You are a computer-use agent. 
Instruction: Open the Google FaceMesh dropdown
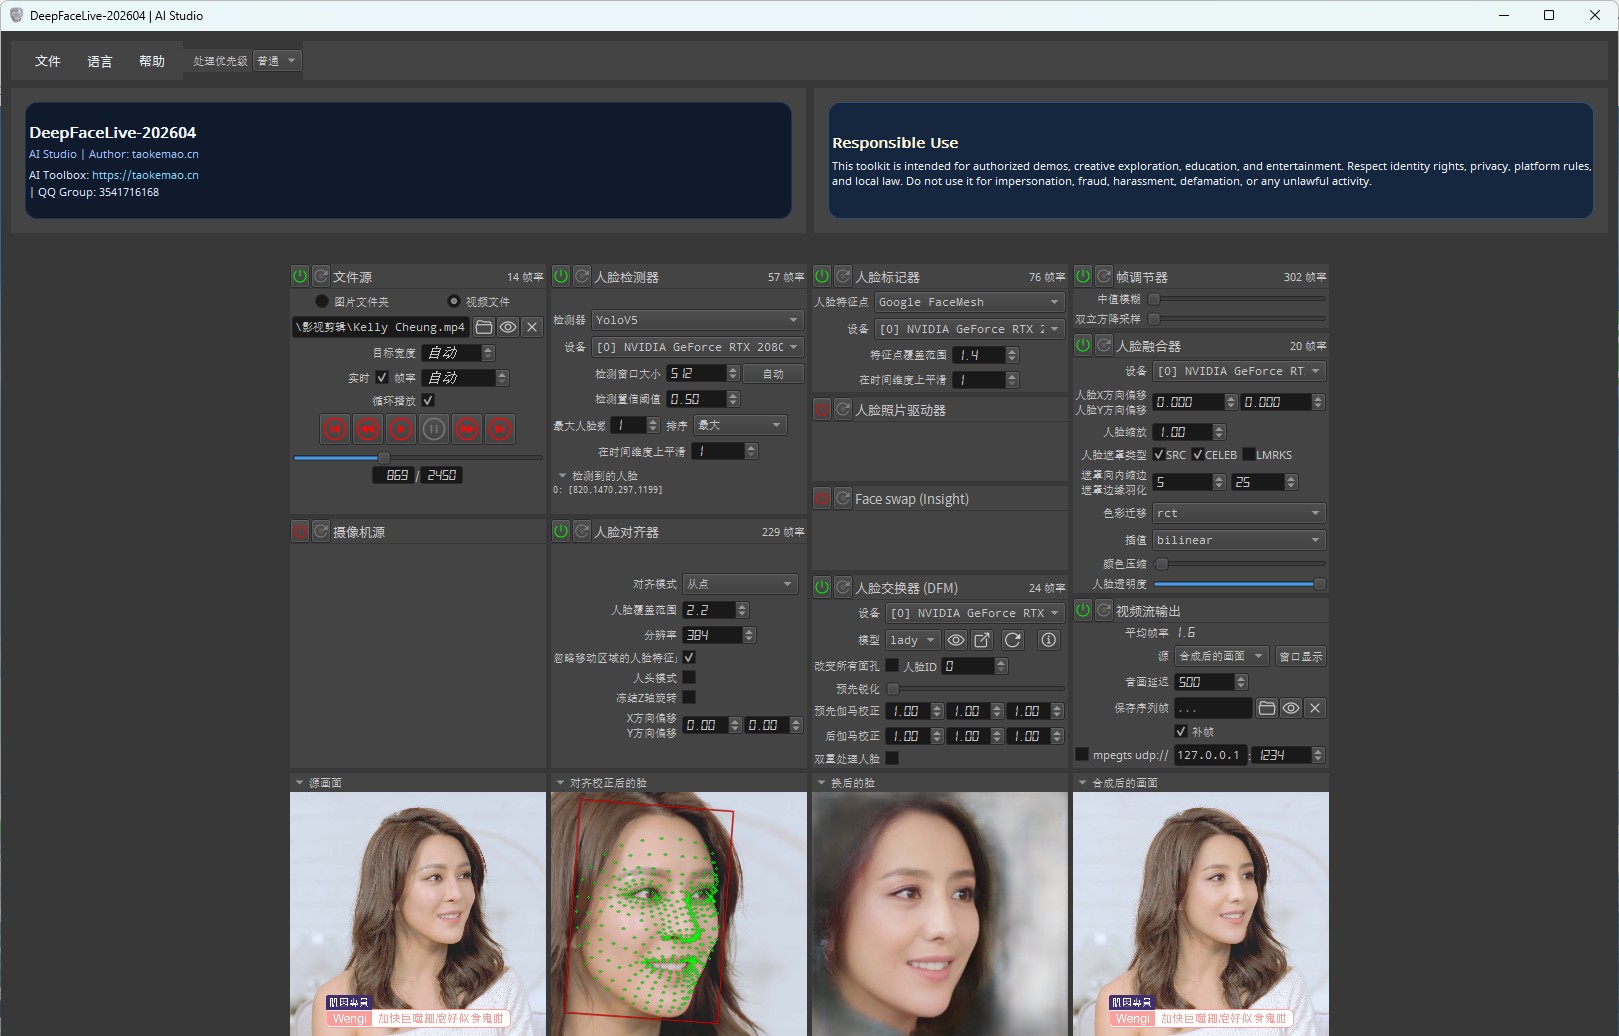pyautogui.click(x=969, y=302)
